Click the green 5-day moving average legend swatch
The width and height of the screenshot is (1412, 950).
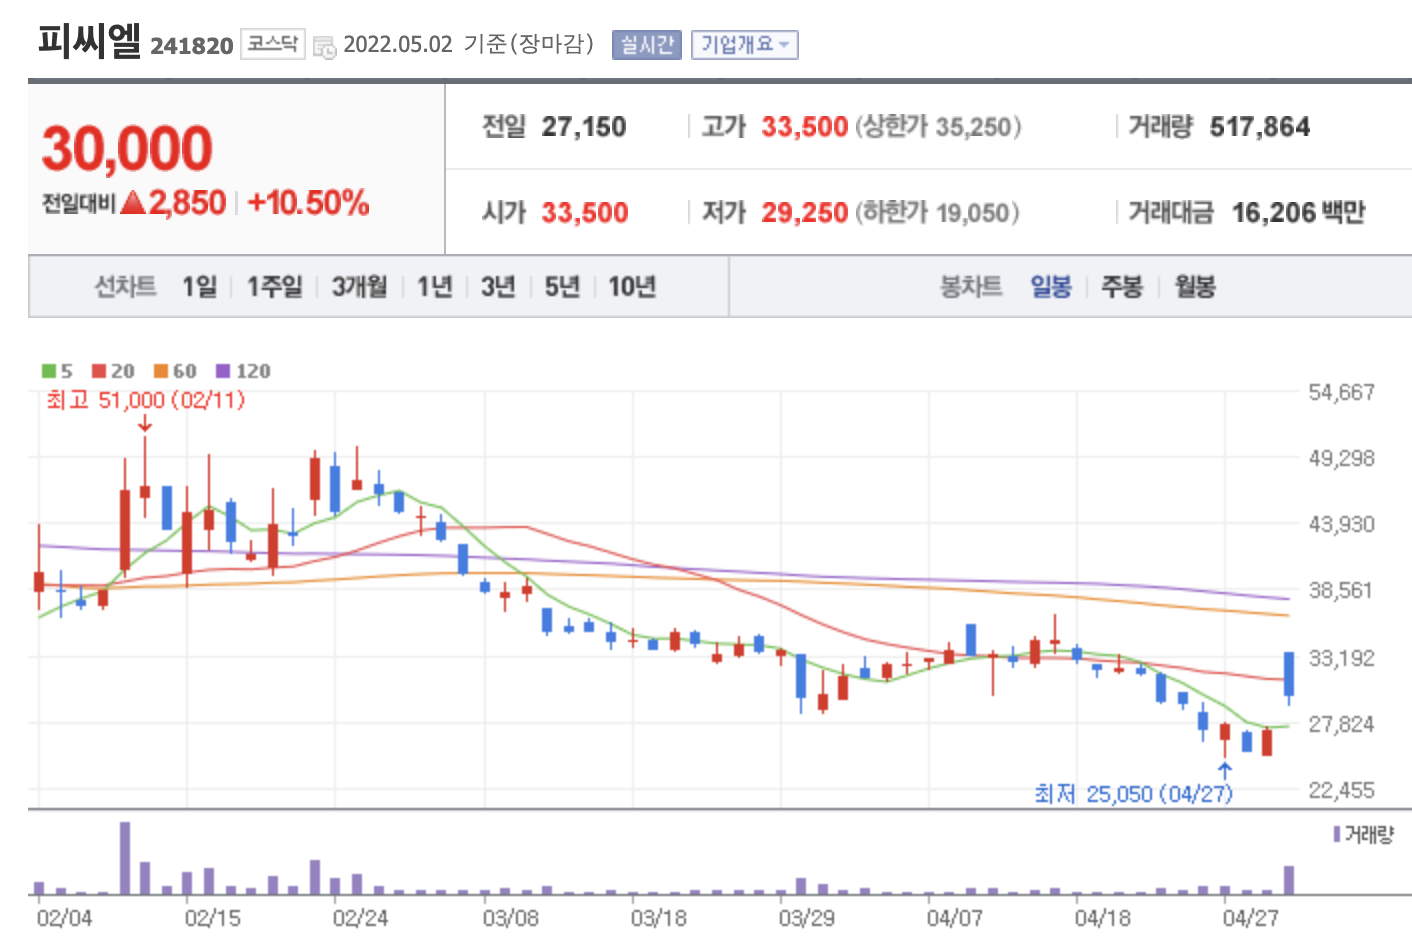click(x=49, y=371)
